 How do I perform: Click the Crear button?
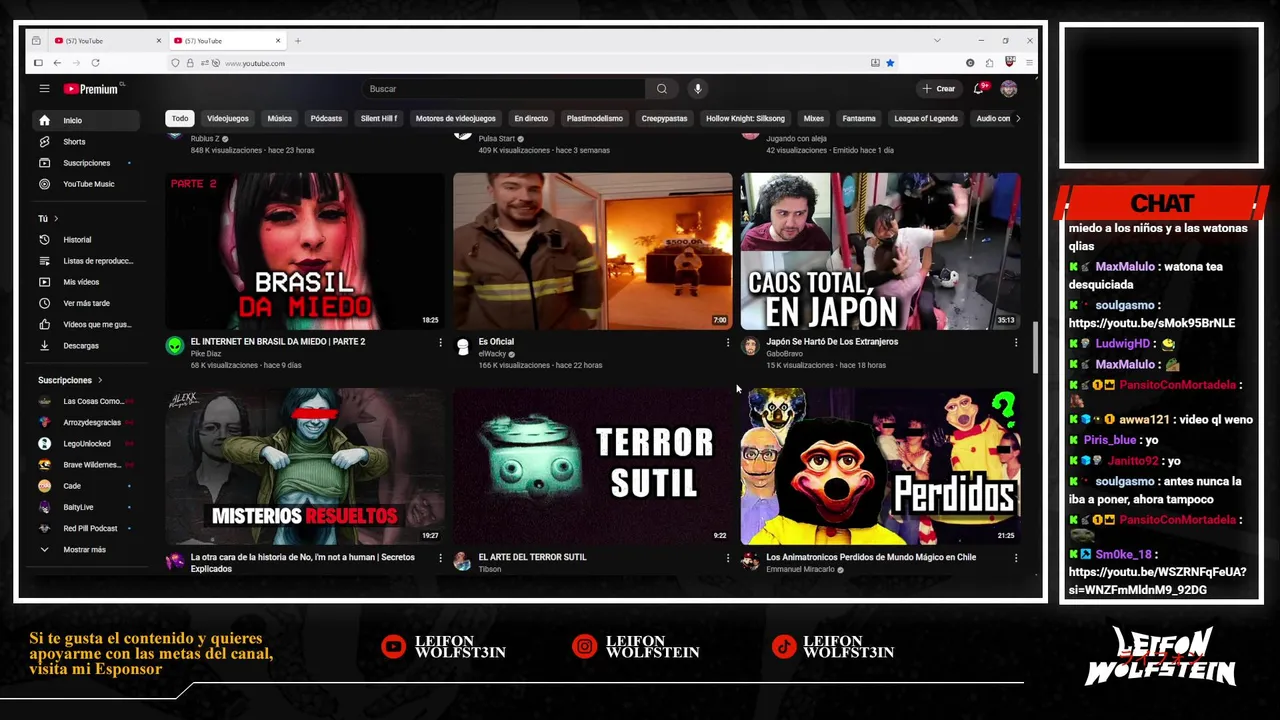coord(938,89)
